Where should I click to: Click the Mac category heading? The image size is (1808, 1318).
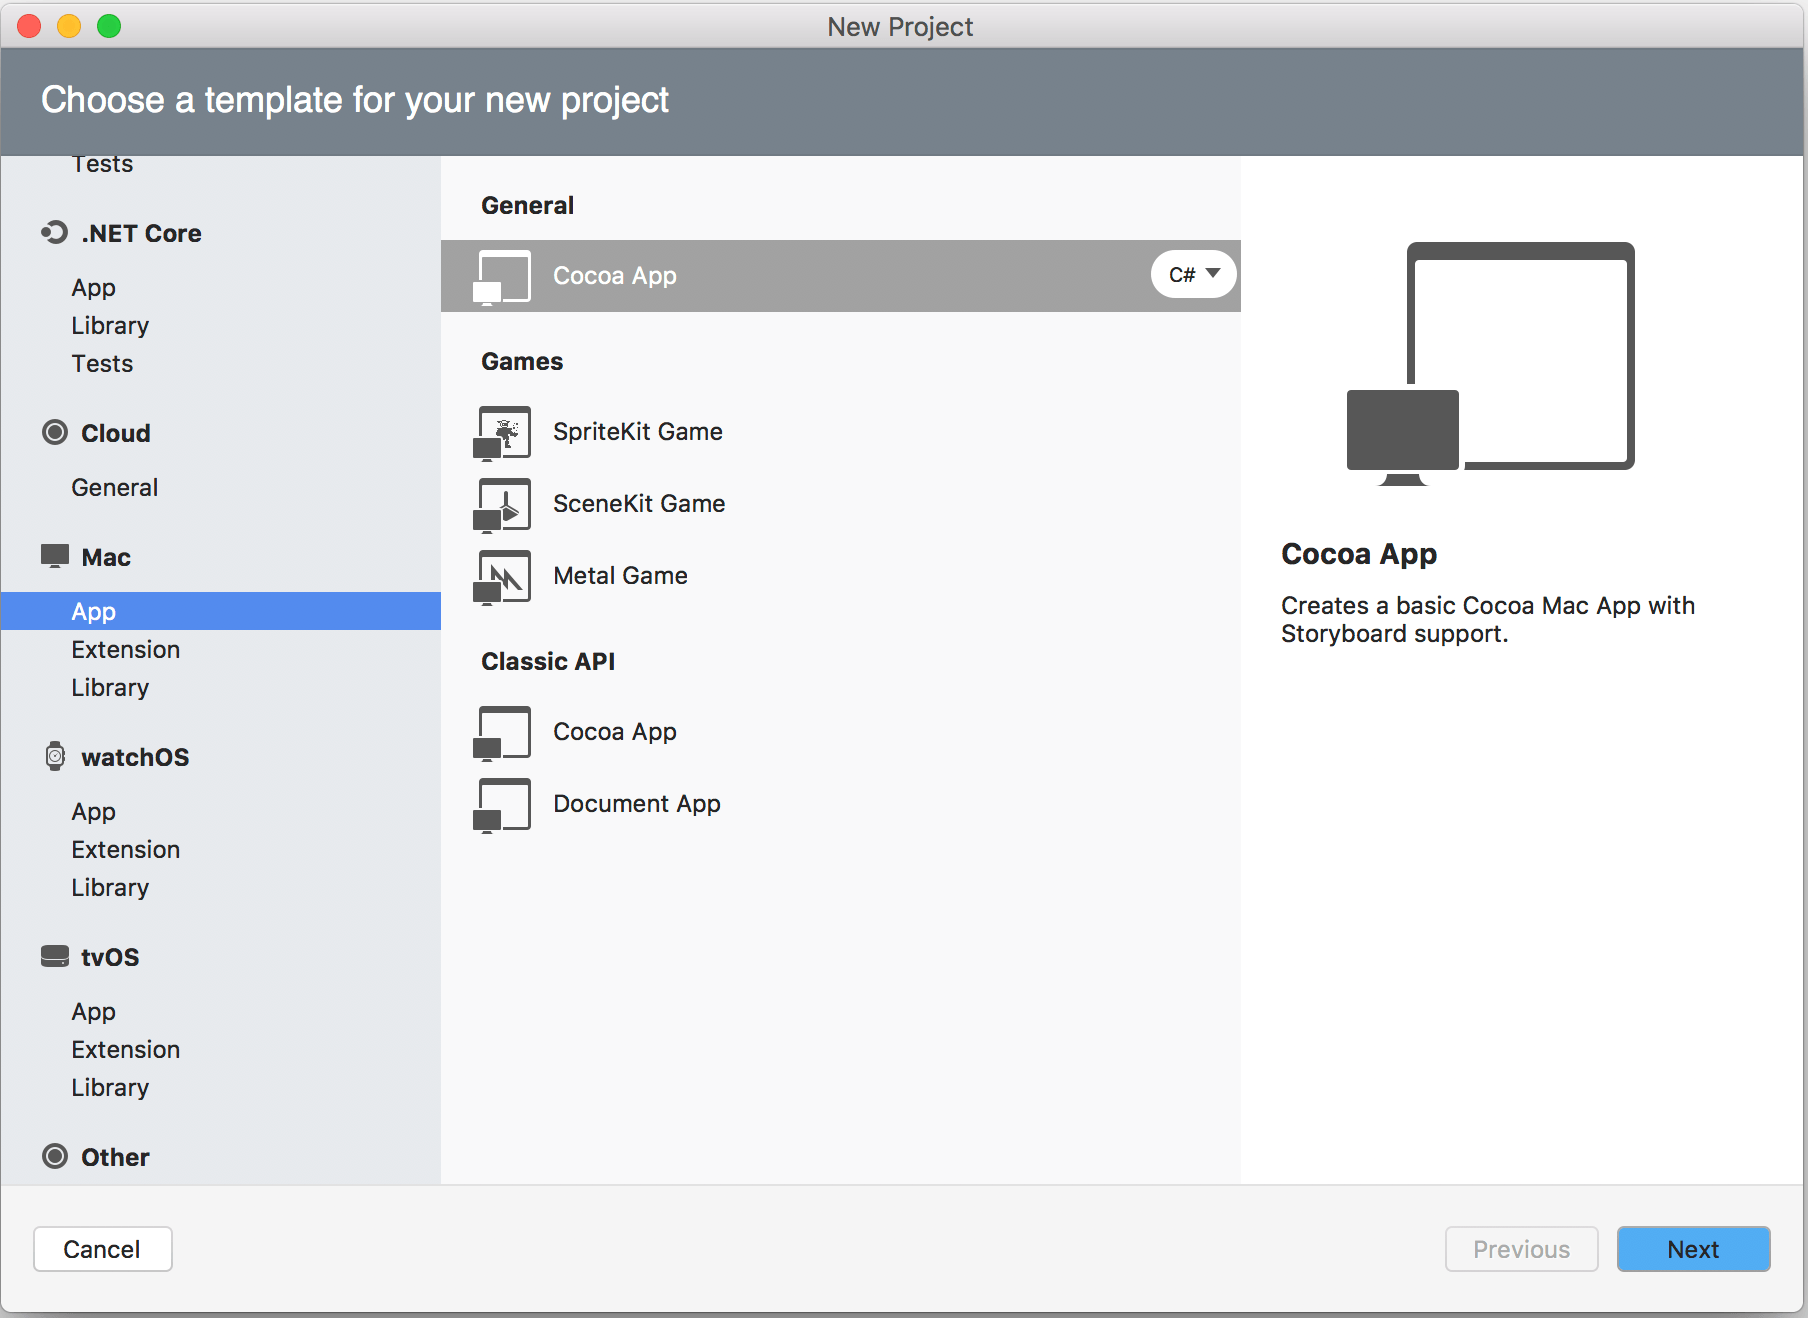point(106,557)
